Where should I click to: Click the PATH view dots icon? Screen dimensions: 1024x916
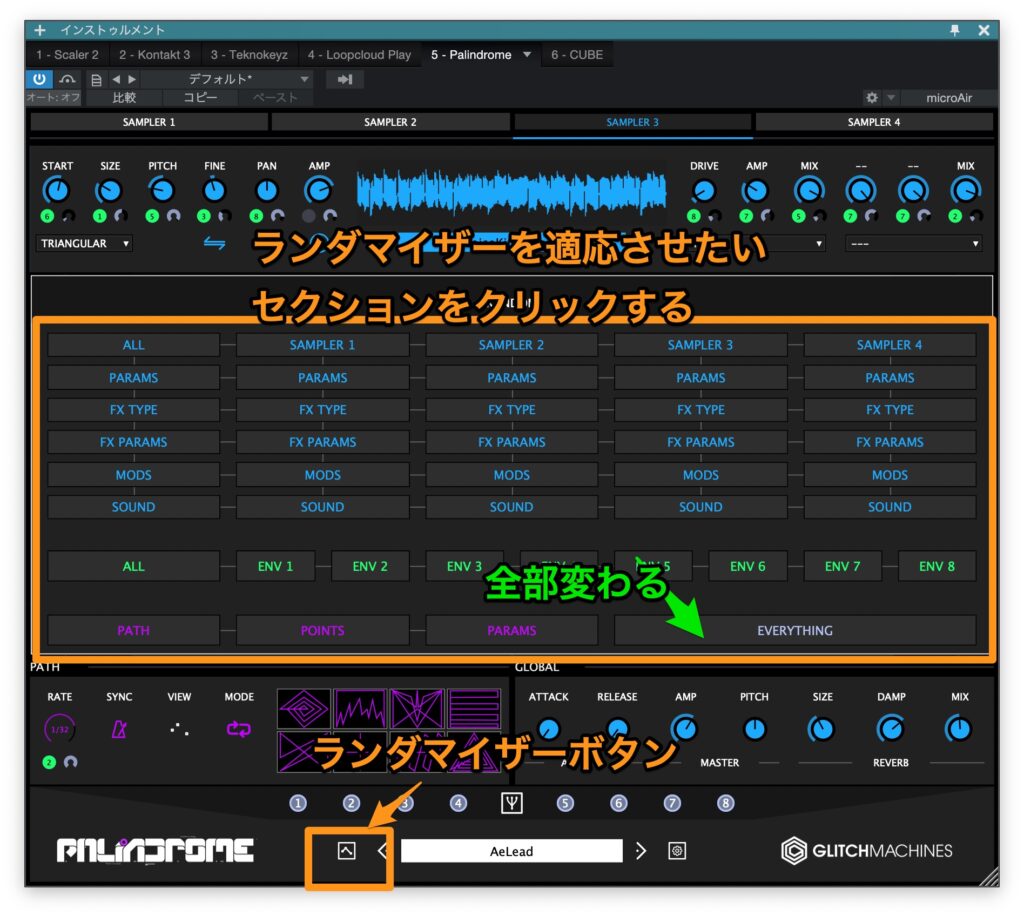coord(179,730)
